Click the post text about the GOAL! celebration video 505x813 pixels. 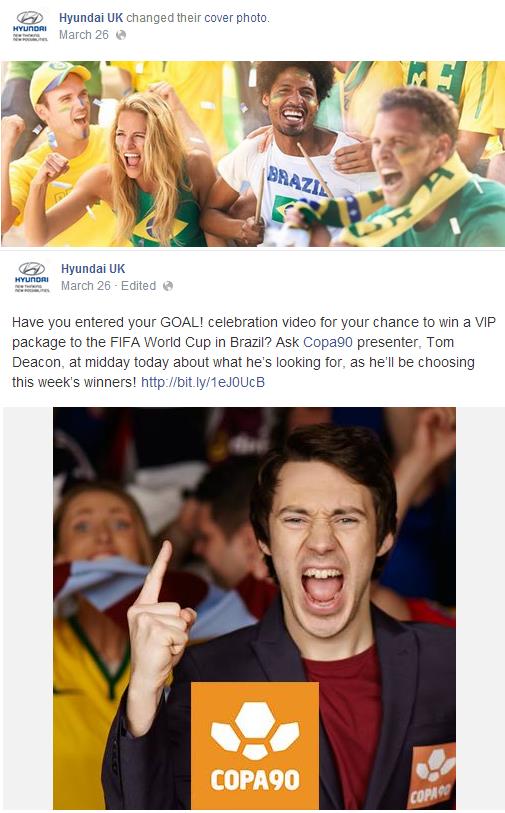(254, 352)
